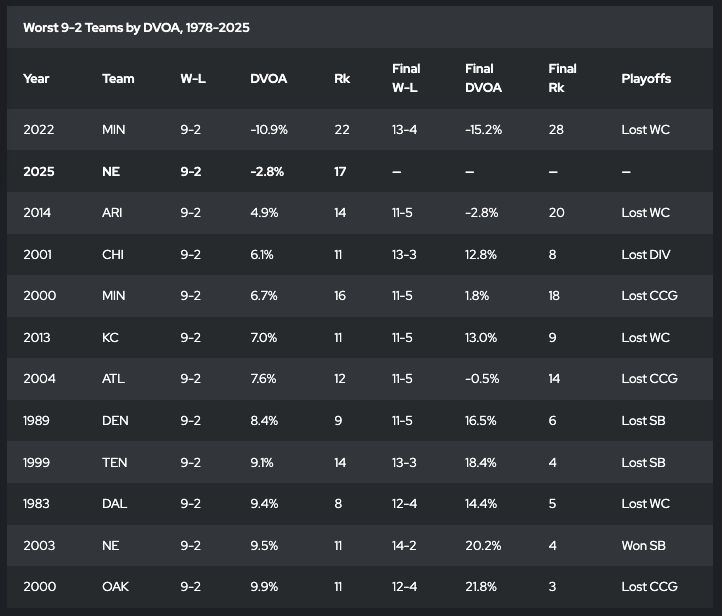Click the 'Lost DIV' playoffs result

coord(645,254)
